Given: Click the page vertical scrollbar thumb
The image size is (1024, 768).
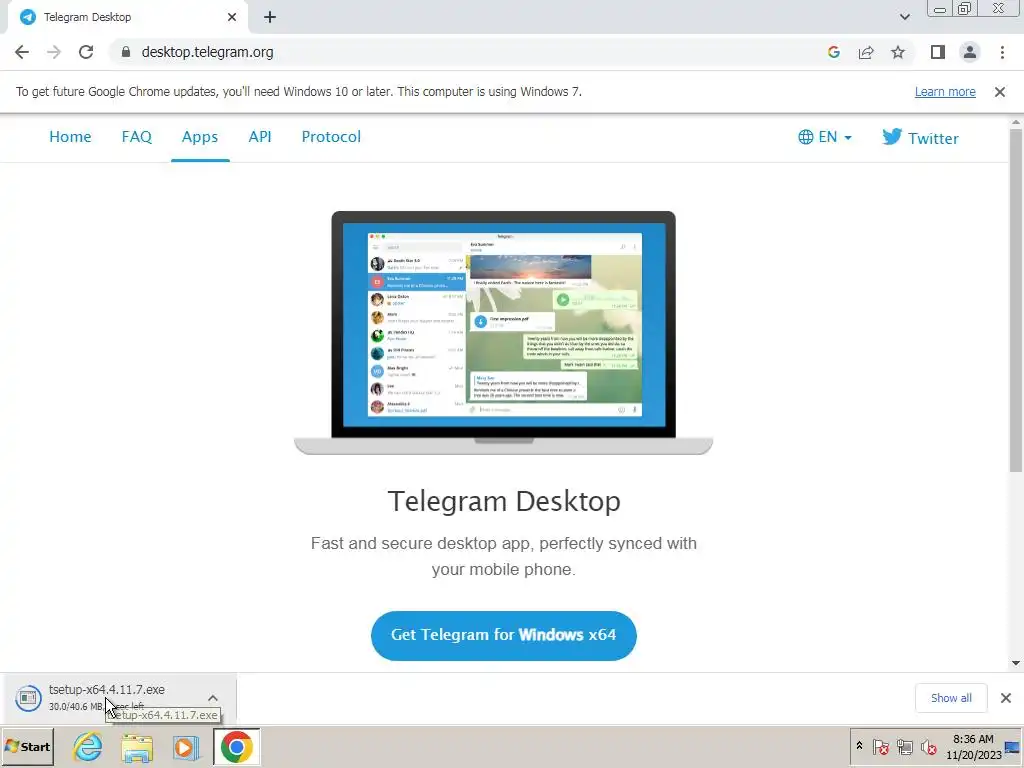Looking at the screenshot, I should coord(1016,300).
